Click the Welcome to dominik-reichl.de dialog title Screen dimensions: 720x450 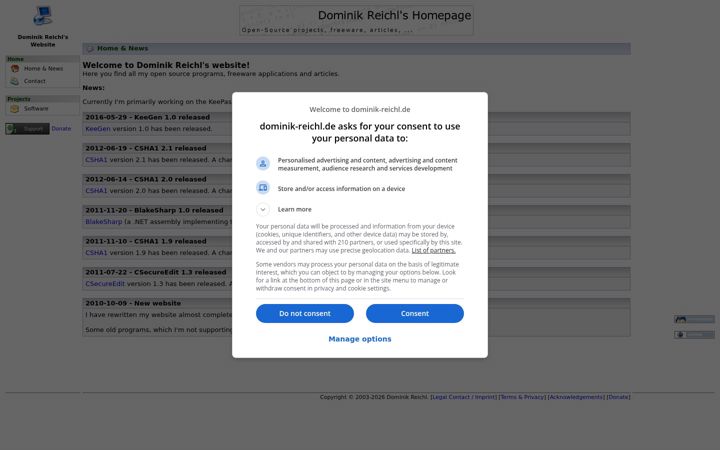point(360,109)
